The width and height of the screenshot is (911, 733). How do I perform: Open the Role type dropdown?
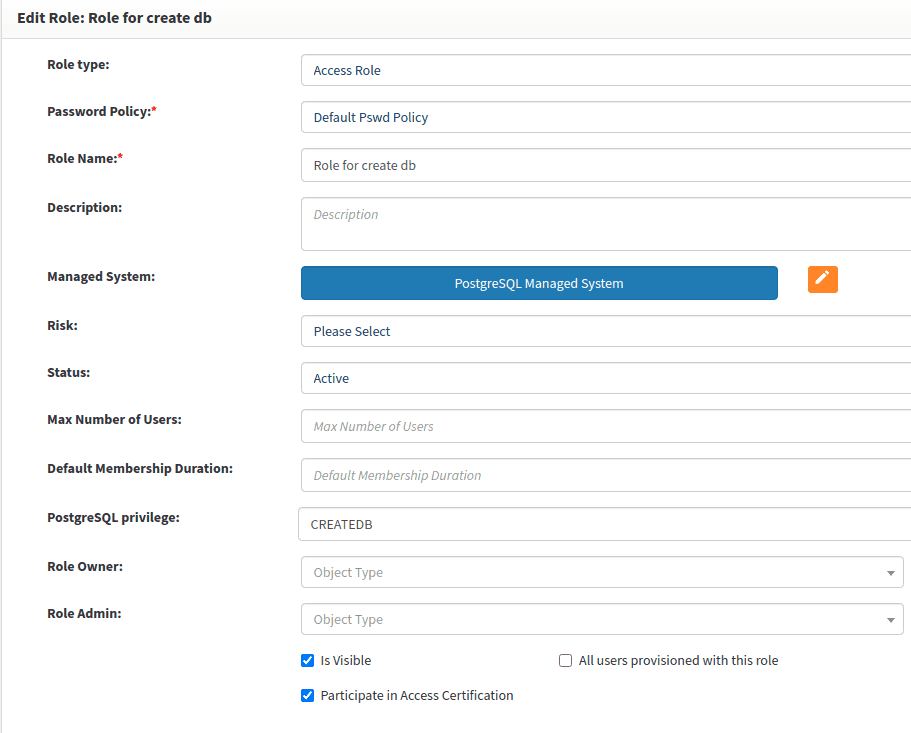click(x=605, y=70)
